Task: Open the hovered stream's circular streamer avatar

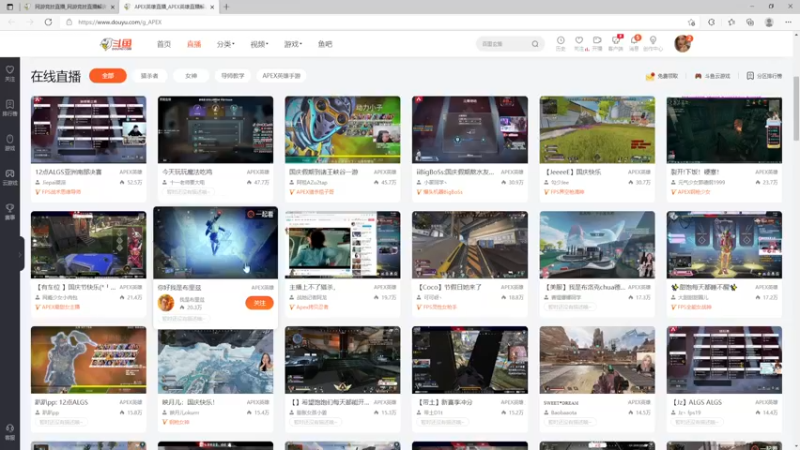Action: [166, 303]
